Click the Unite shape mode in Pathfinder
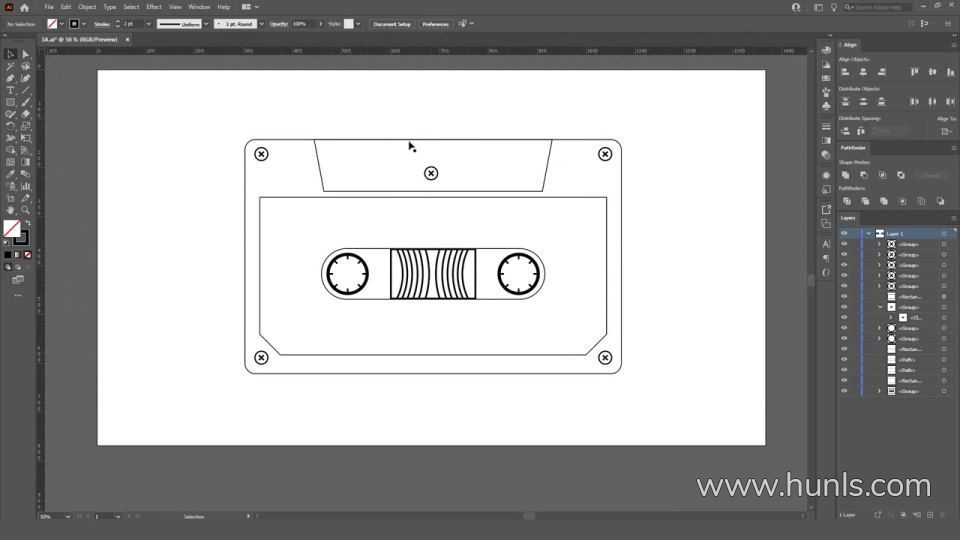Screen dimensions: 960x540 click(846, 175)
